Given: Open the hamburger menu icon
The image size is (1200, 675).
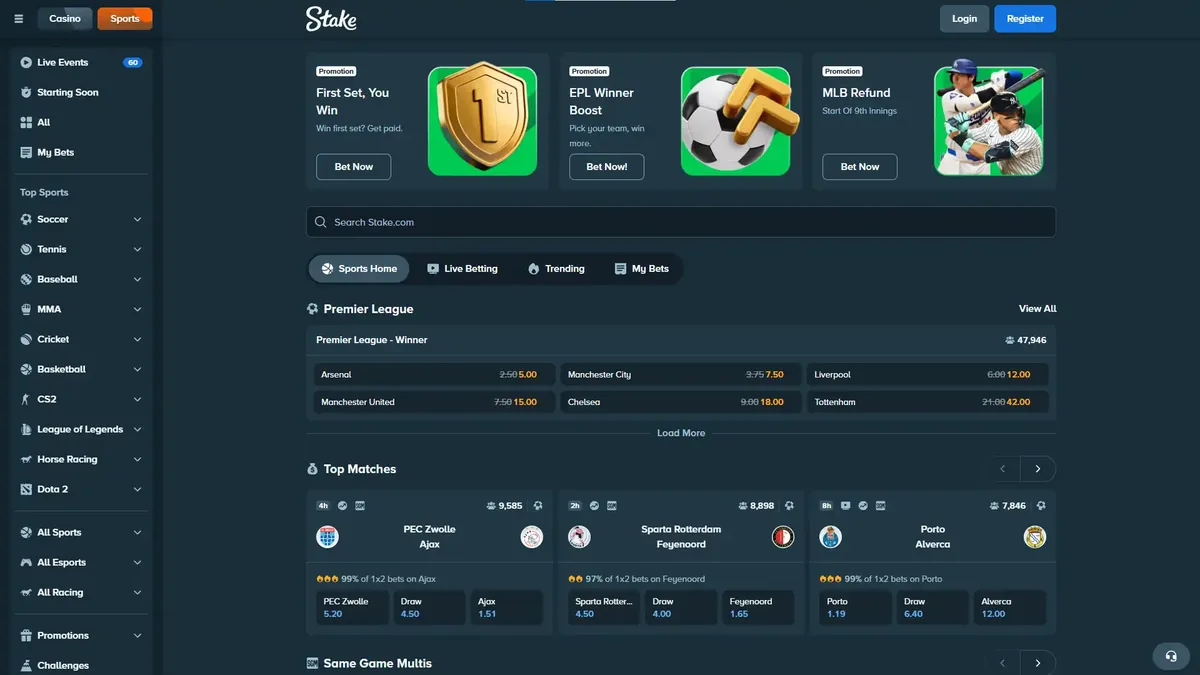Looking at the screenshot, I should tap(18, 19).
